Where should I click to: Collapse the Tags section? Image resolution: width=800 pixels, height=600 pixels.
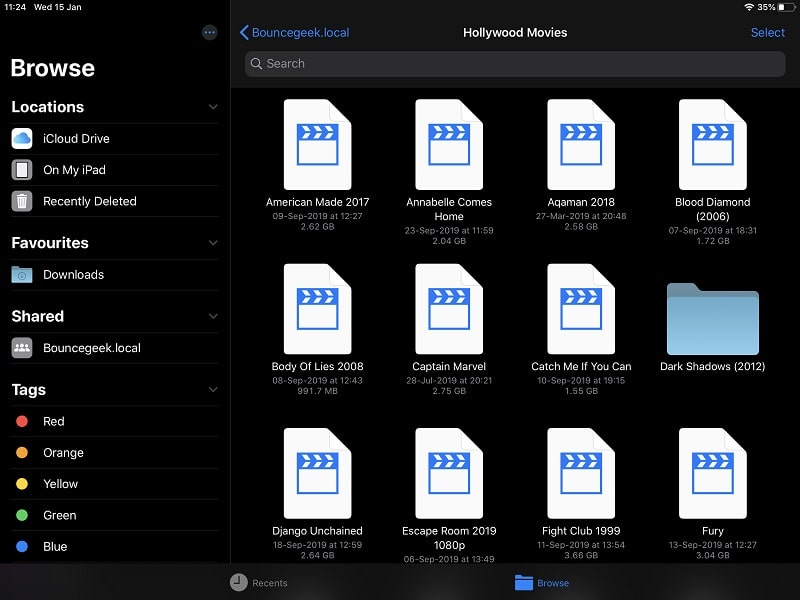(213, 390)
